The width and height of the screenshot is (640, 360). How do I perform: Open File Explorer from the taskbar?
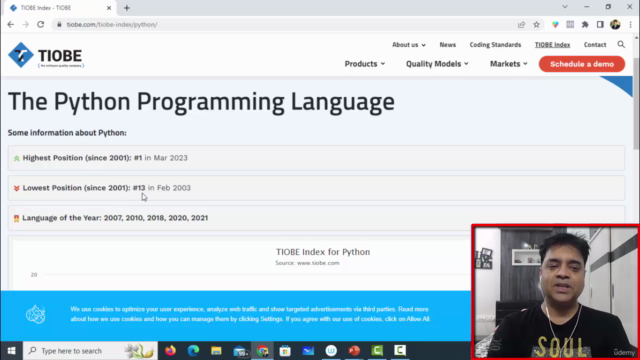[216, 351]
